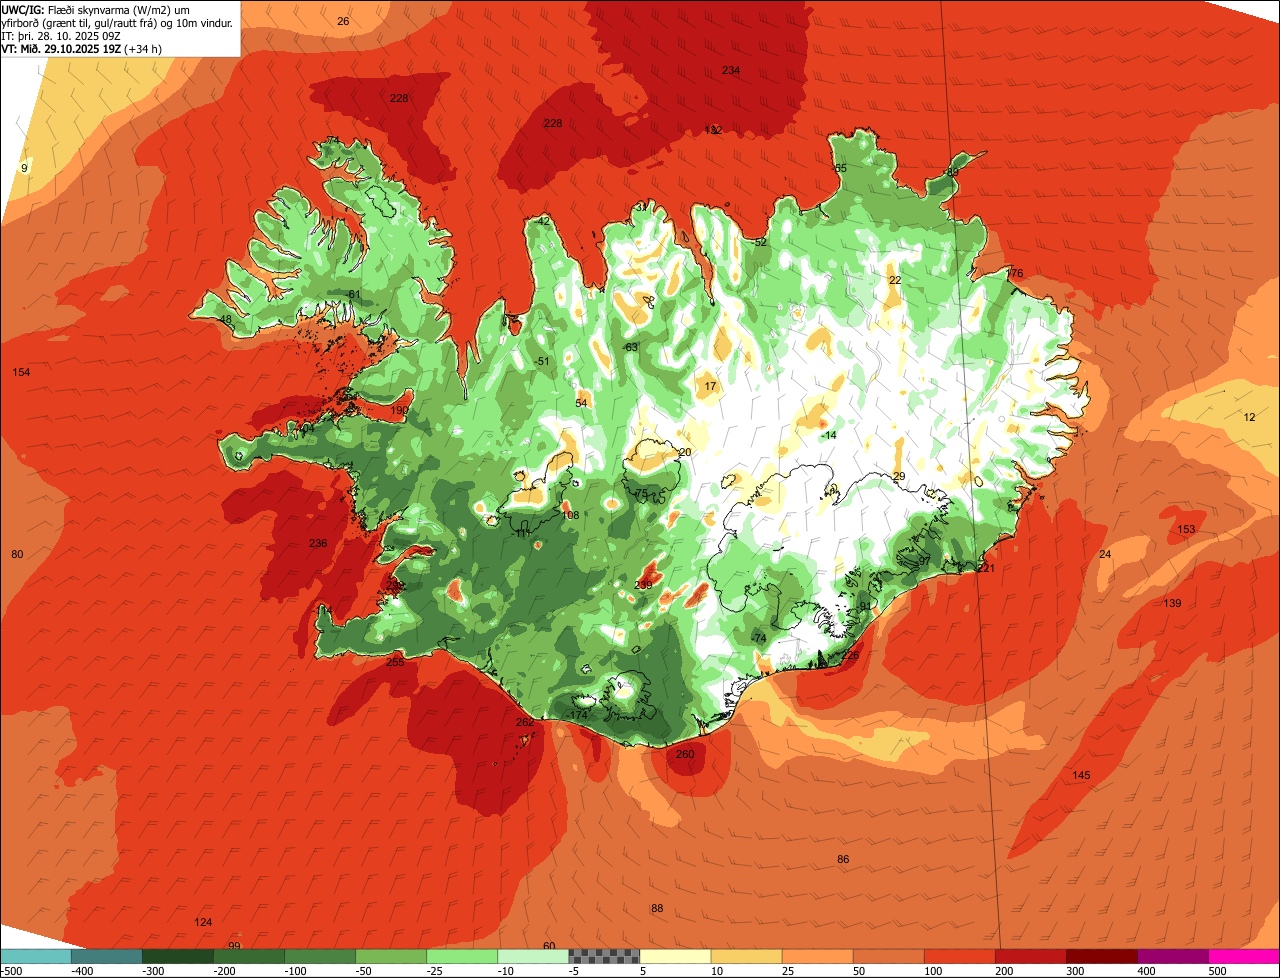
Task: Click the dark red 200 to 300 legend swatch
Action: [1031, 956]
